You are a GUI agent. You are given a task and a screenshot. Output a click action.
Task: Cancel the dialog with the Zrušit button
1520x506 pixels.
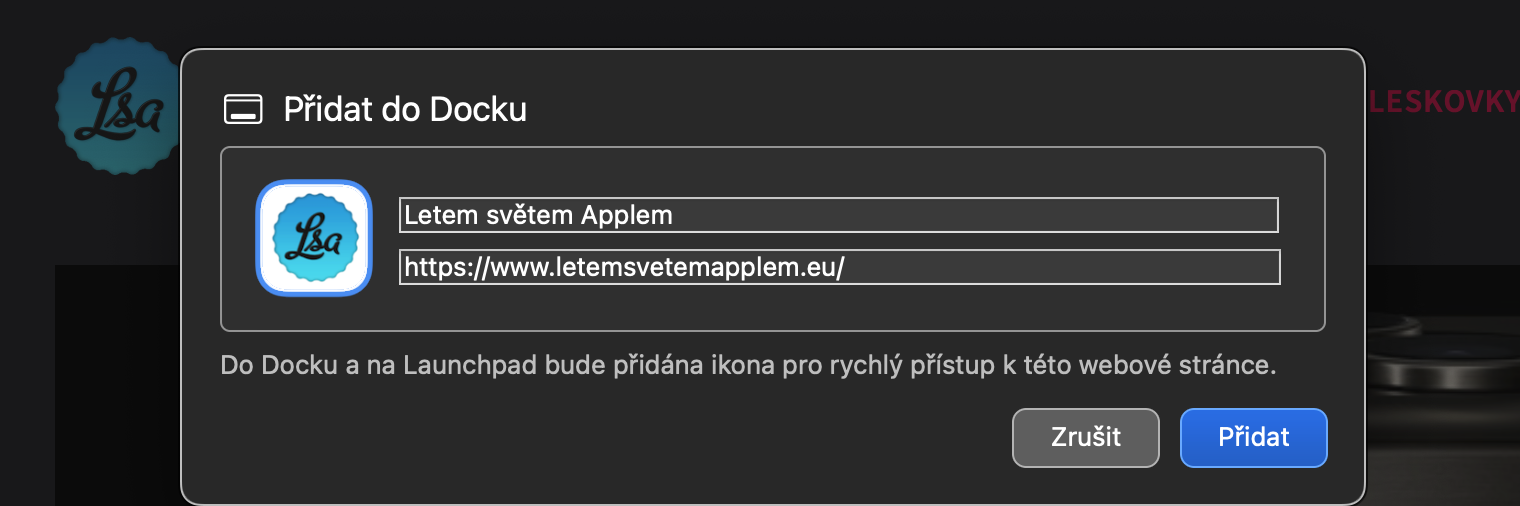[x=1085, y=437]
